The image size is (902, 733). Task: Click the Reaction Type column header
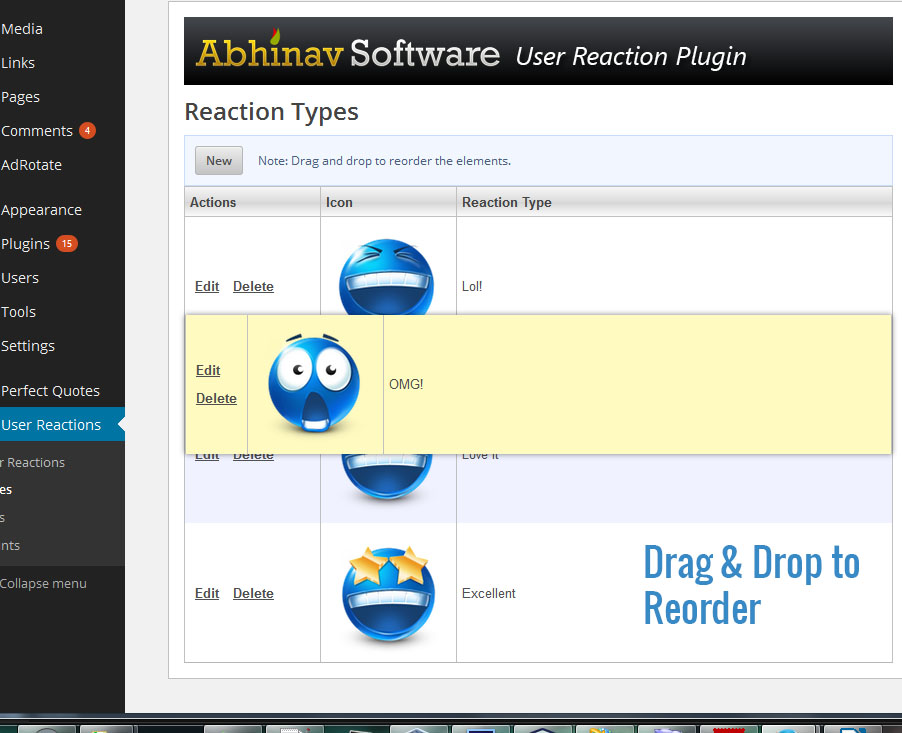pyautogui.click(x=506, y=202)
